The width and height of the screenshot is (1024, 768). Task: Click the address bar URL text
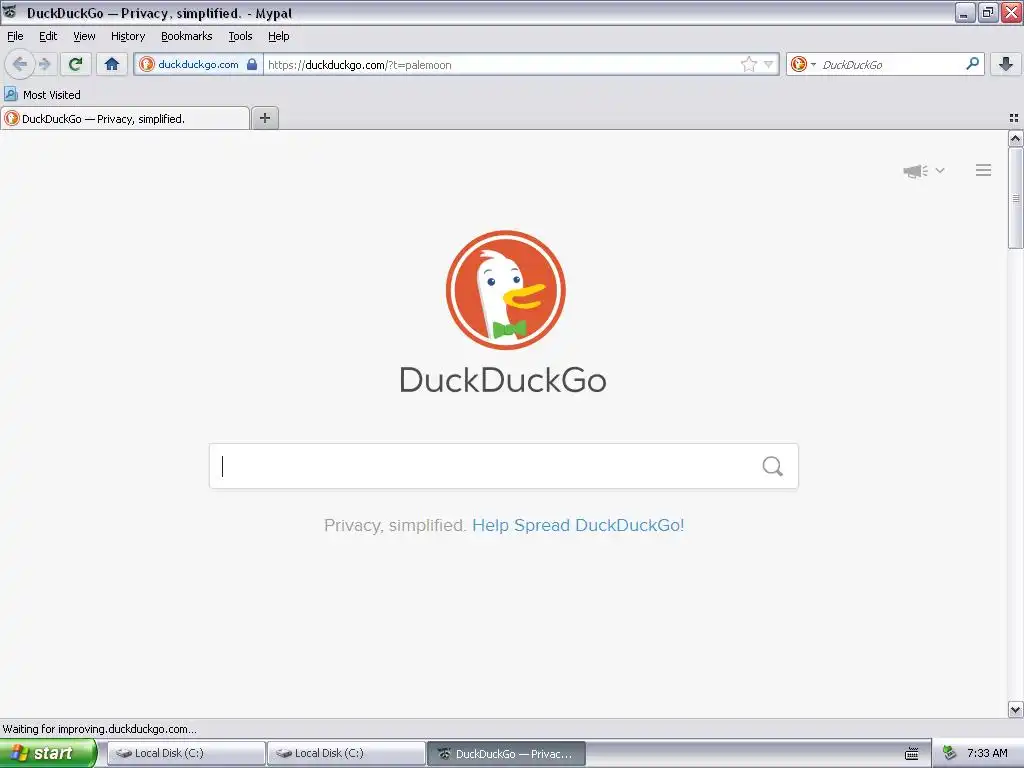[359, 65]
